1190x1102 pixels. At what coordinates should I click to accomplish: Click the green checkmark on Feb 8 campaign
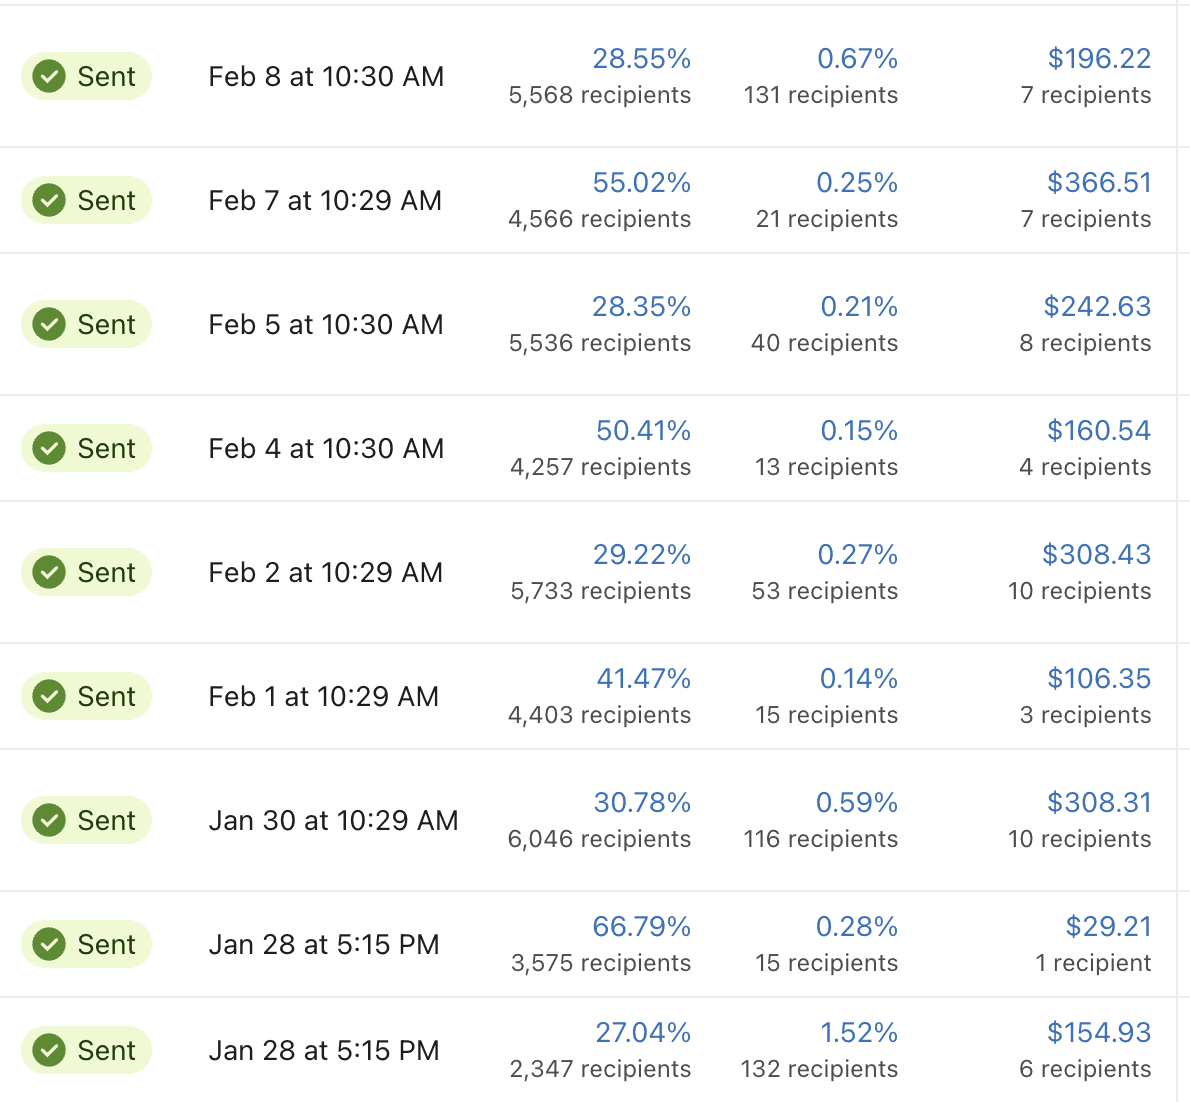pyautogui.click(x=48, y=76)
